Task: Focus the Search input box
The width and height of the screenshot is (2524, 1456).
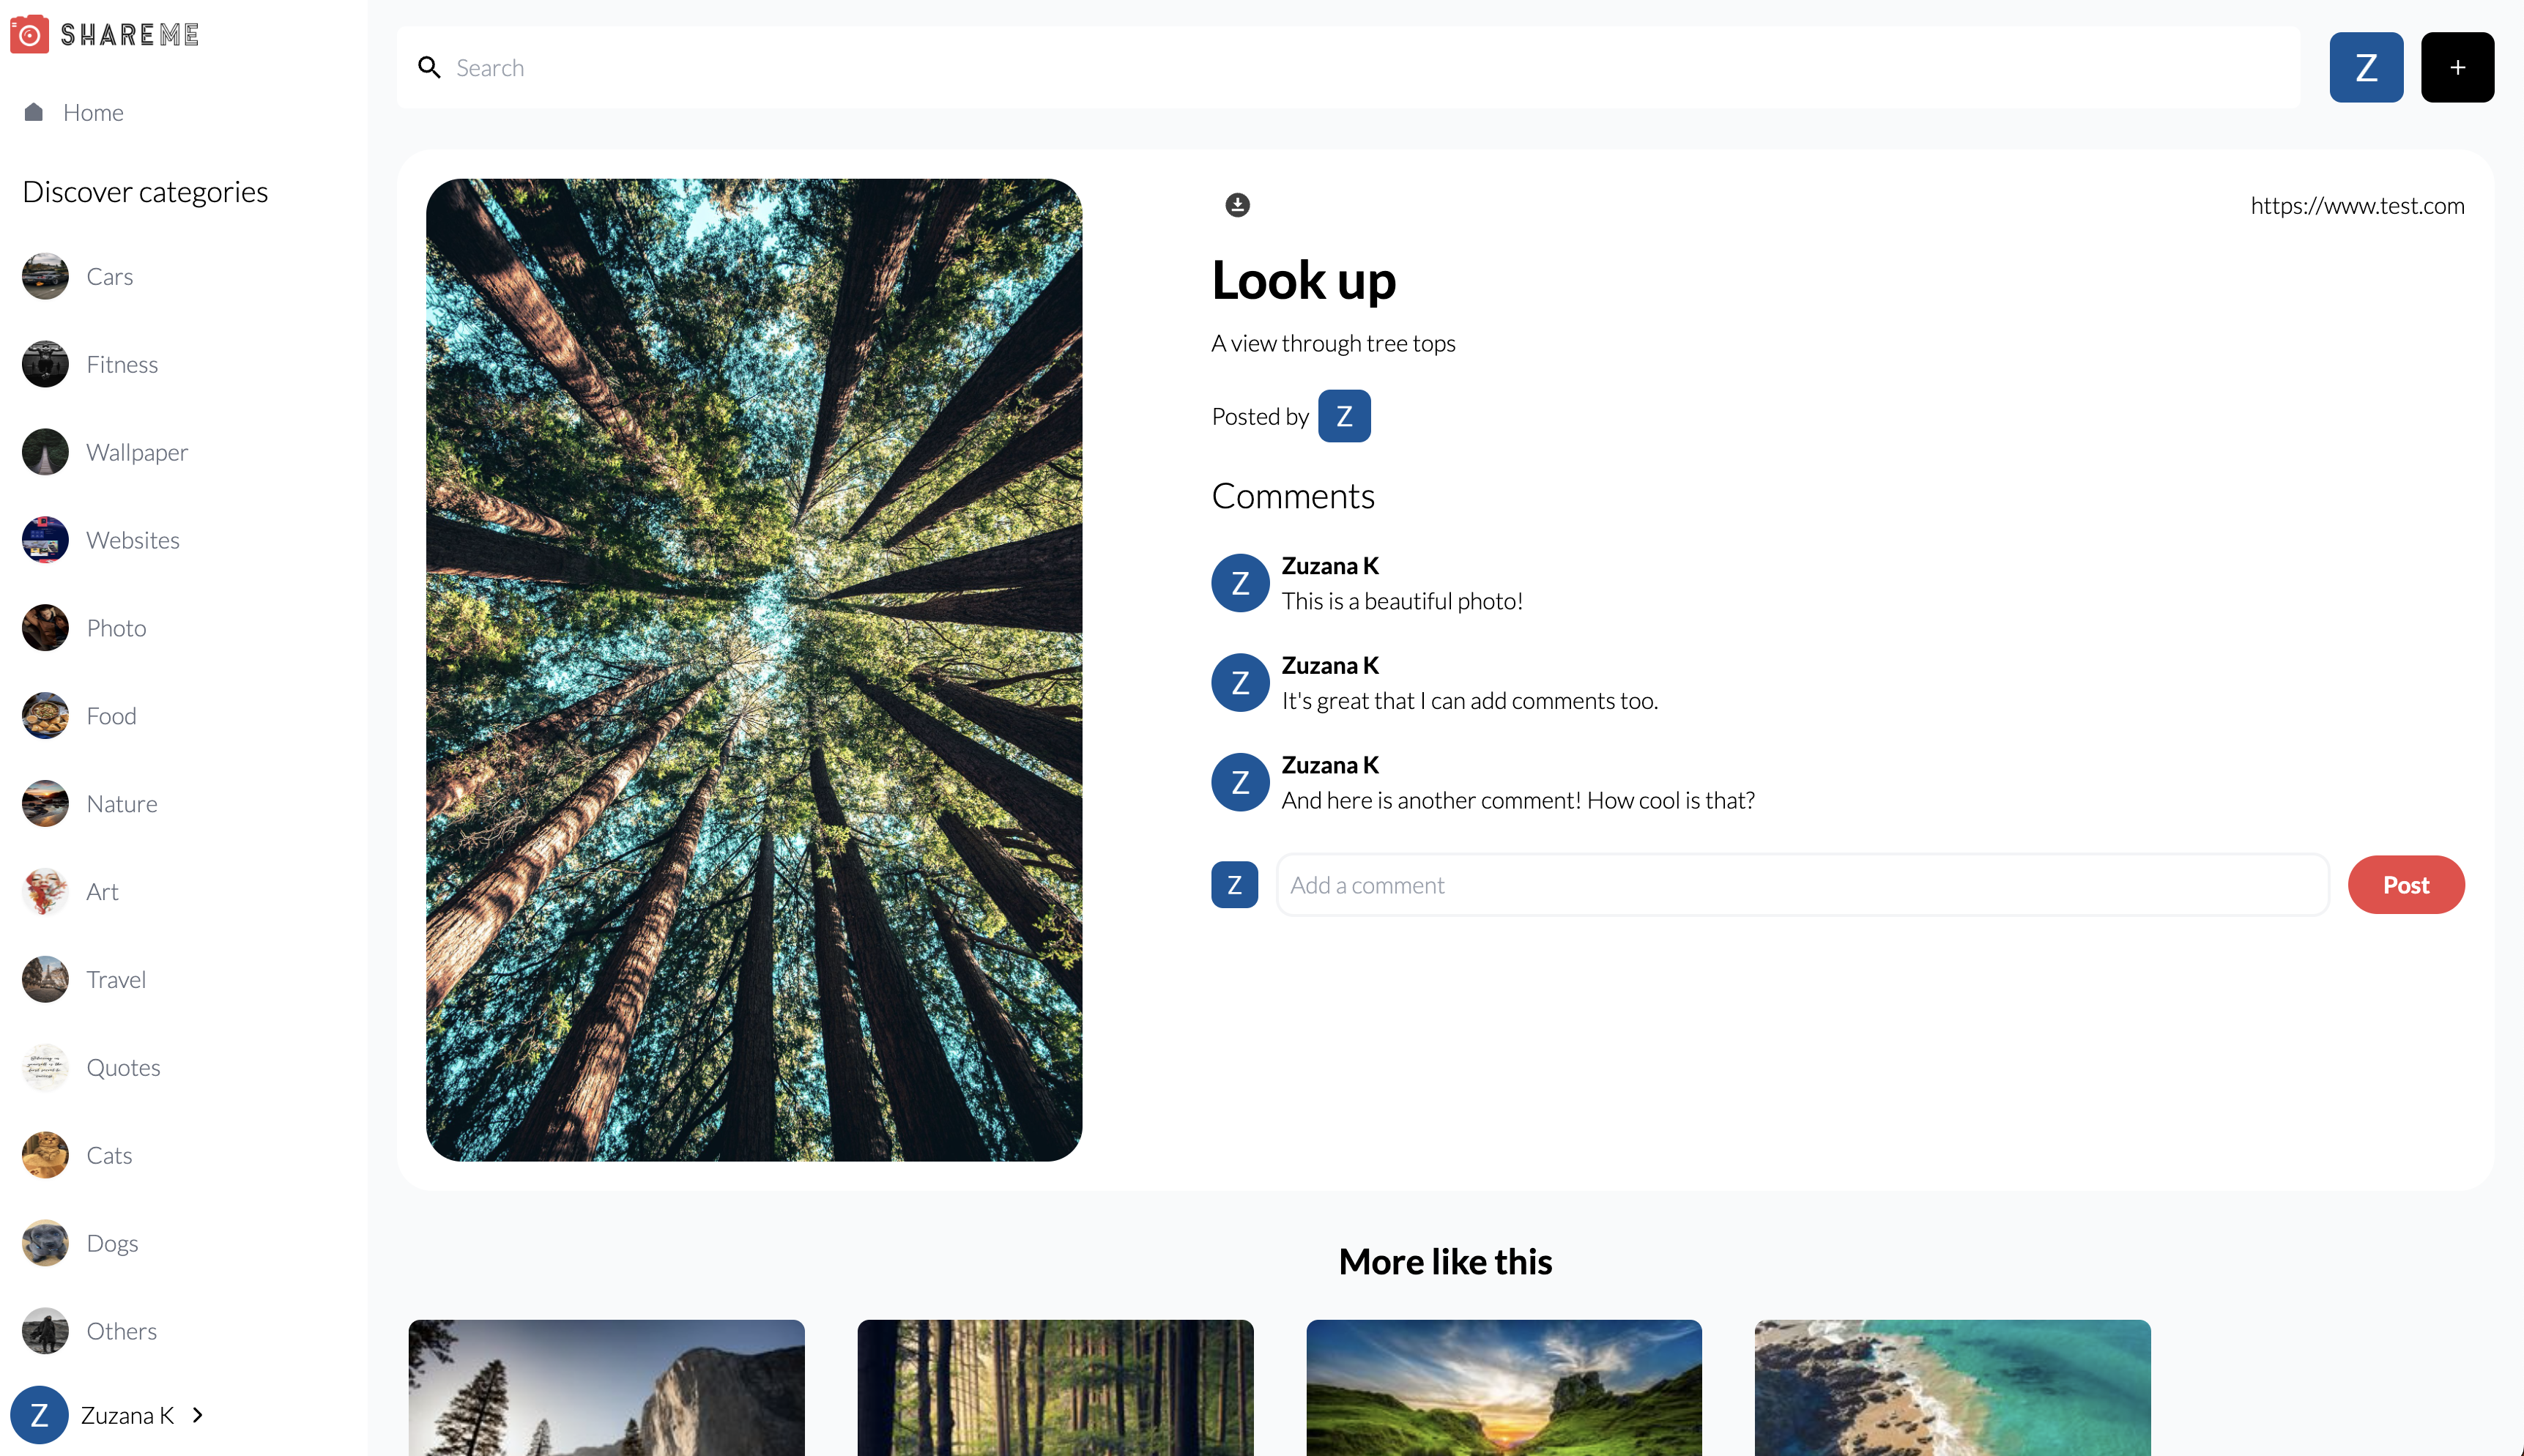Action: (1370, 67)
